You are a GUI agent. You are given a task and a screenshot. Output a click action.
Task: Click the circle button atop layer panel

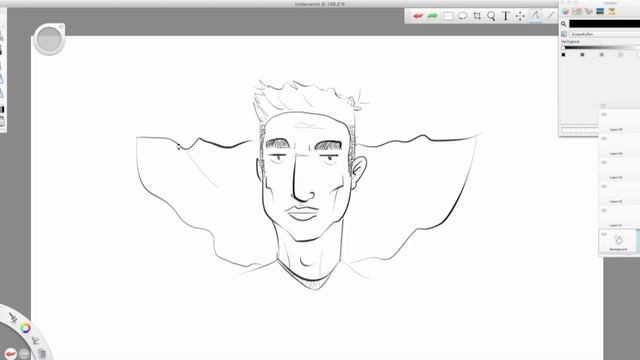point(603,106)
